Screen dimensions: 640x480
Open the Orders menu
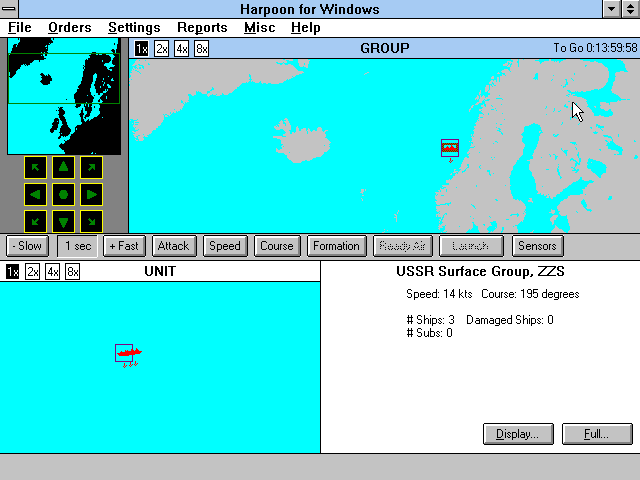70,28
